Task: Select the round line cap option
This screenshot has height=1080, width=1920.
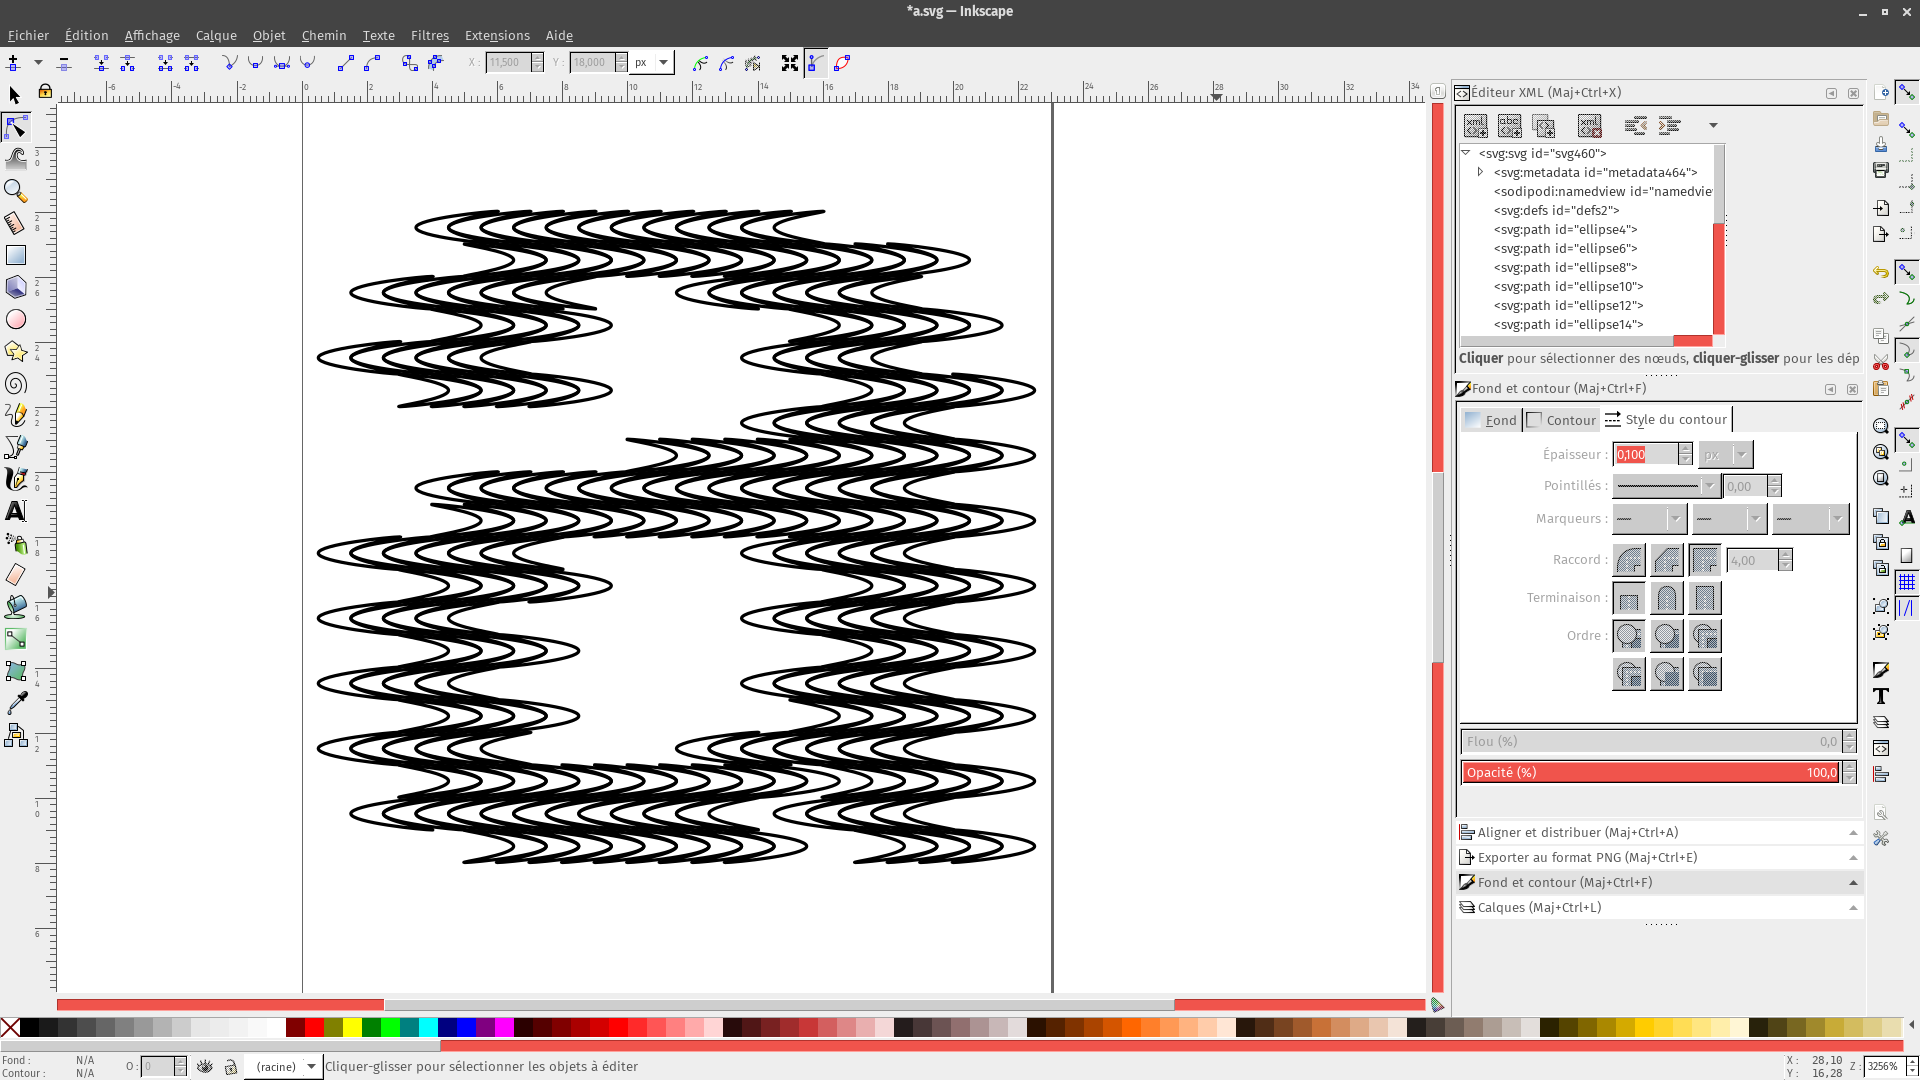Action: tap(1666, 598)
